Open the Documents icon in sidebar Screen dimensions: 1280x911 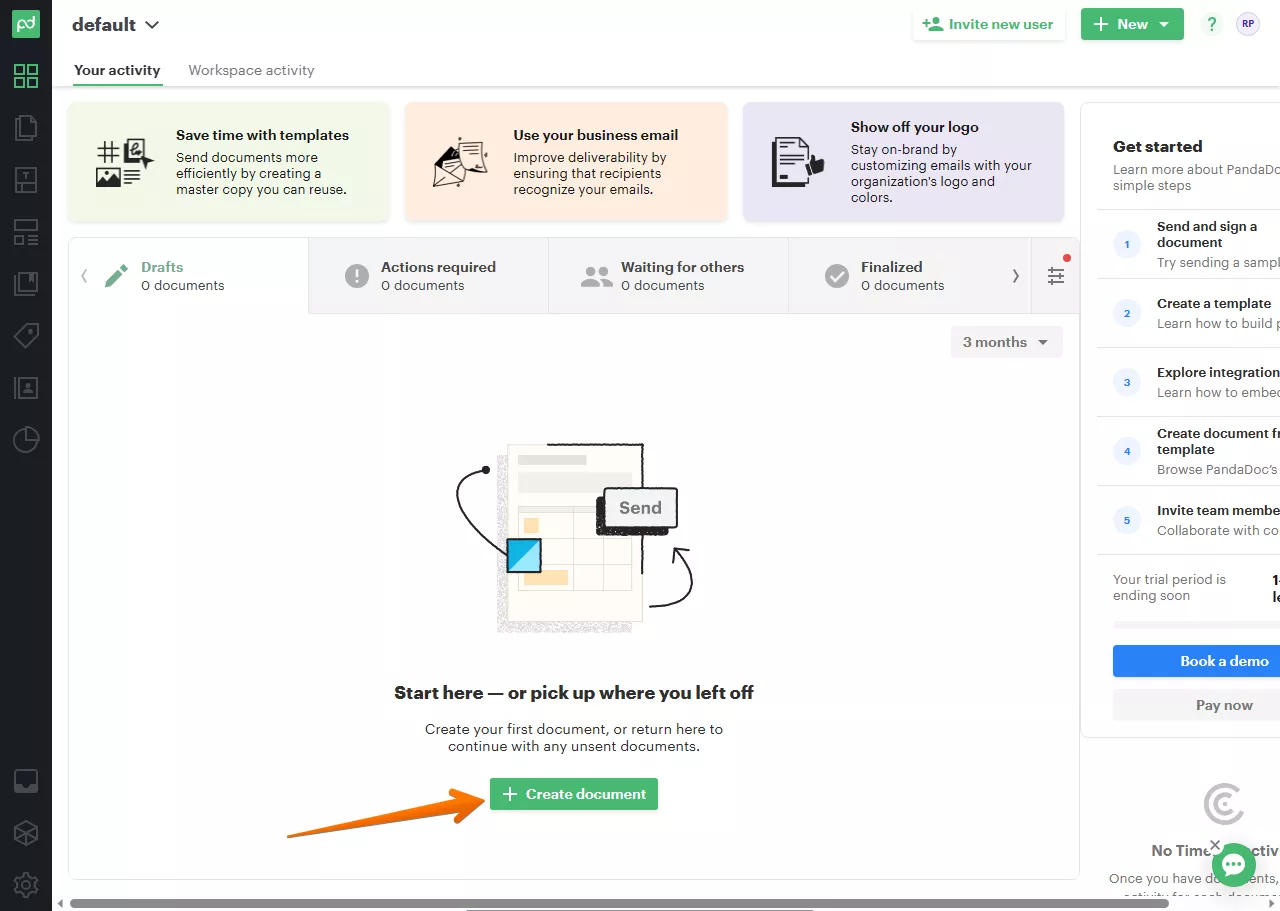(x=26, y=128)
